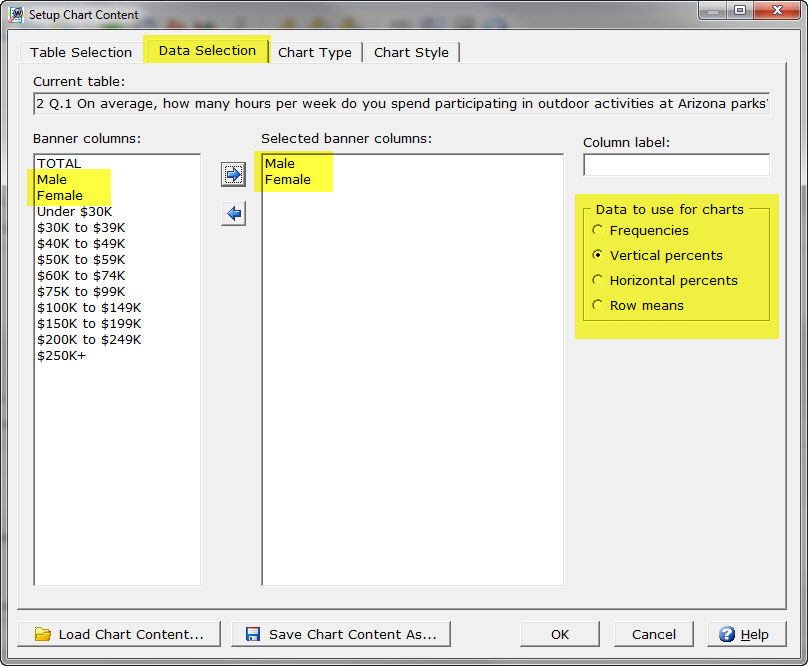Select Female in Selected banner columns

click(288, 179)
